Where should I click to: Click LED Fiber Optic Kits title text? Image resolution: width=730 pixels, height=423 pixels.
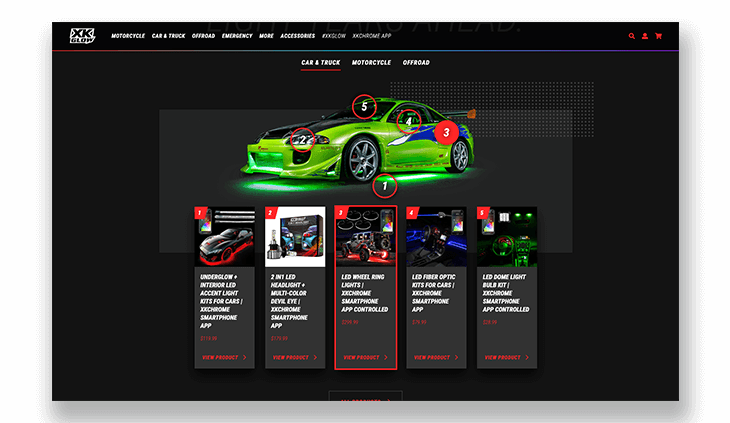(433, 293)
